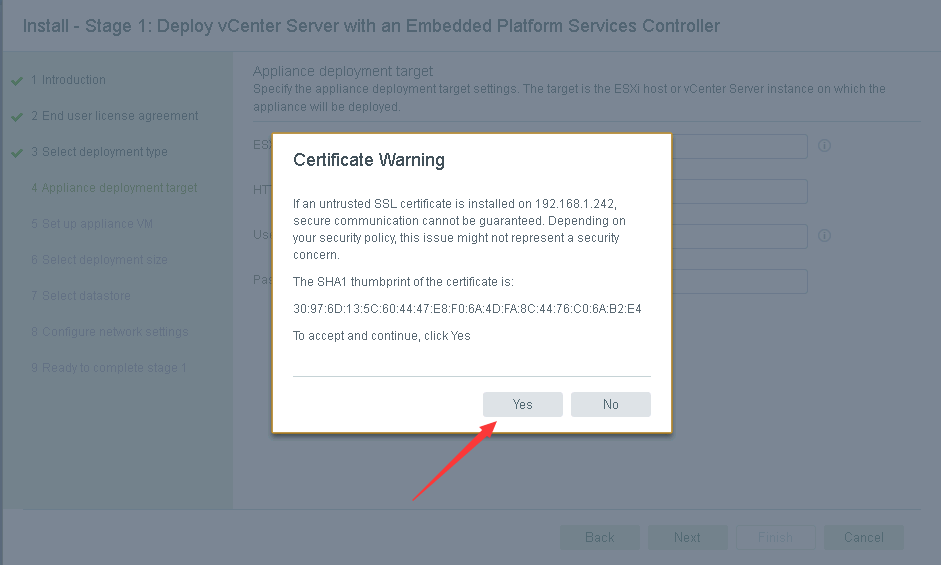
Task: Select step 6 Select deployment size
Action: coord(100,260)
